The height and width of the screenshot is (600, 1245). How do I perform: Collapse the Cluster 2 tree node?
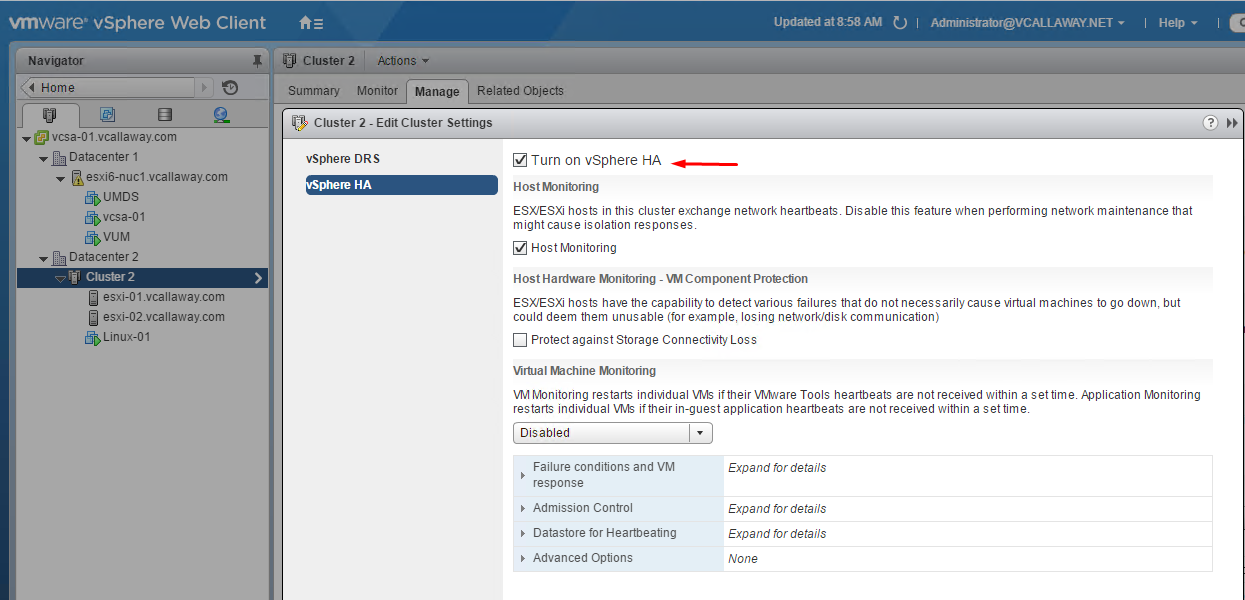(61, 278)
